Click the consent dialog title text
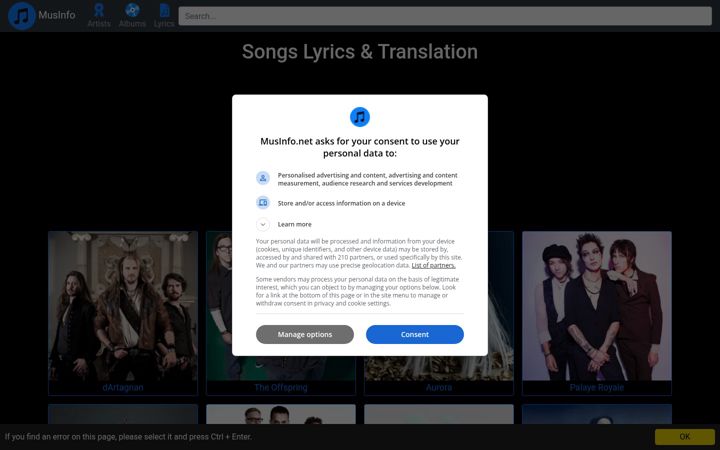The width and height of the screenshot is (720, 450). (x=360, y=147)
